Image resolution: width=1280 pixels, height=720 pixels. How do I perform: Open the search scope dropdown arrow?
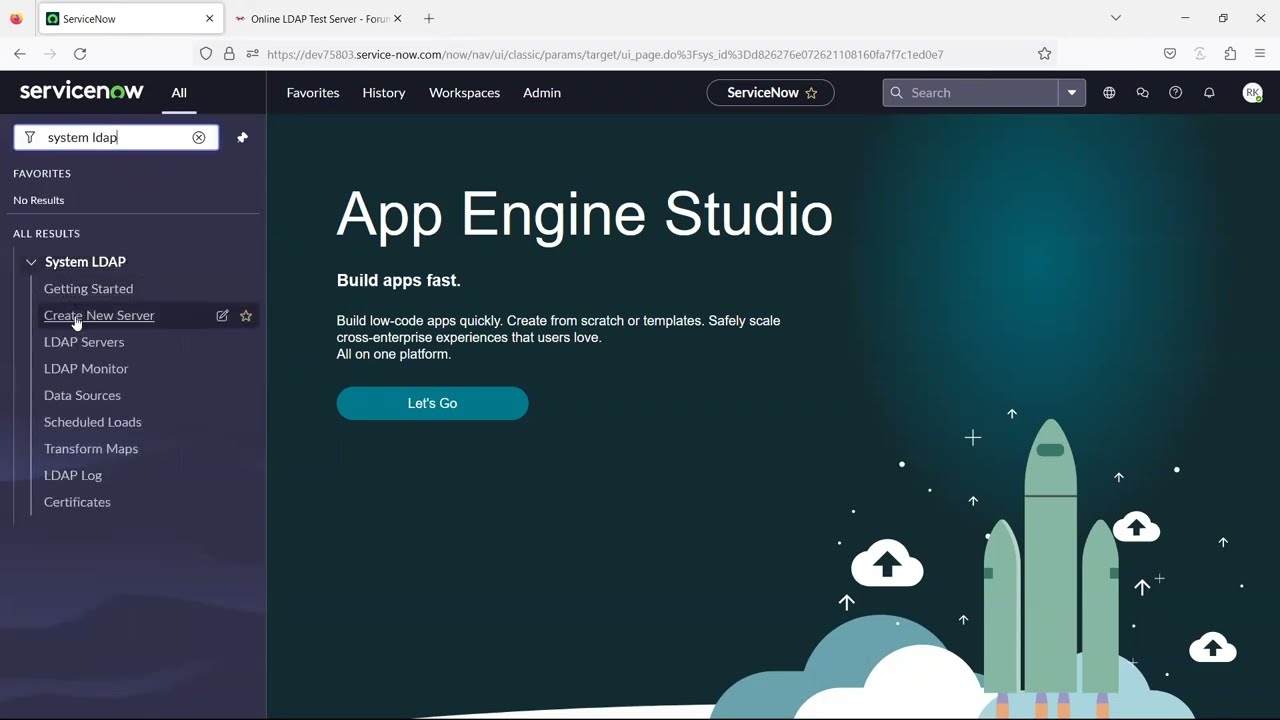coord(1072,93)
